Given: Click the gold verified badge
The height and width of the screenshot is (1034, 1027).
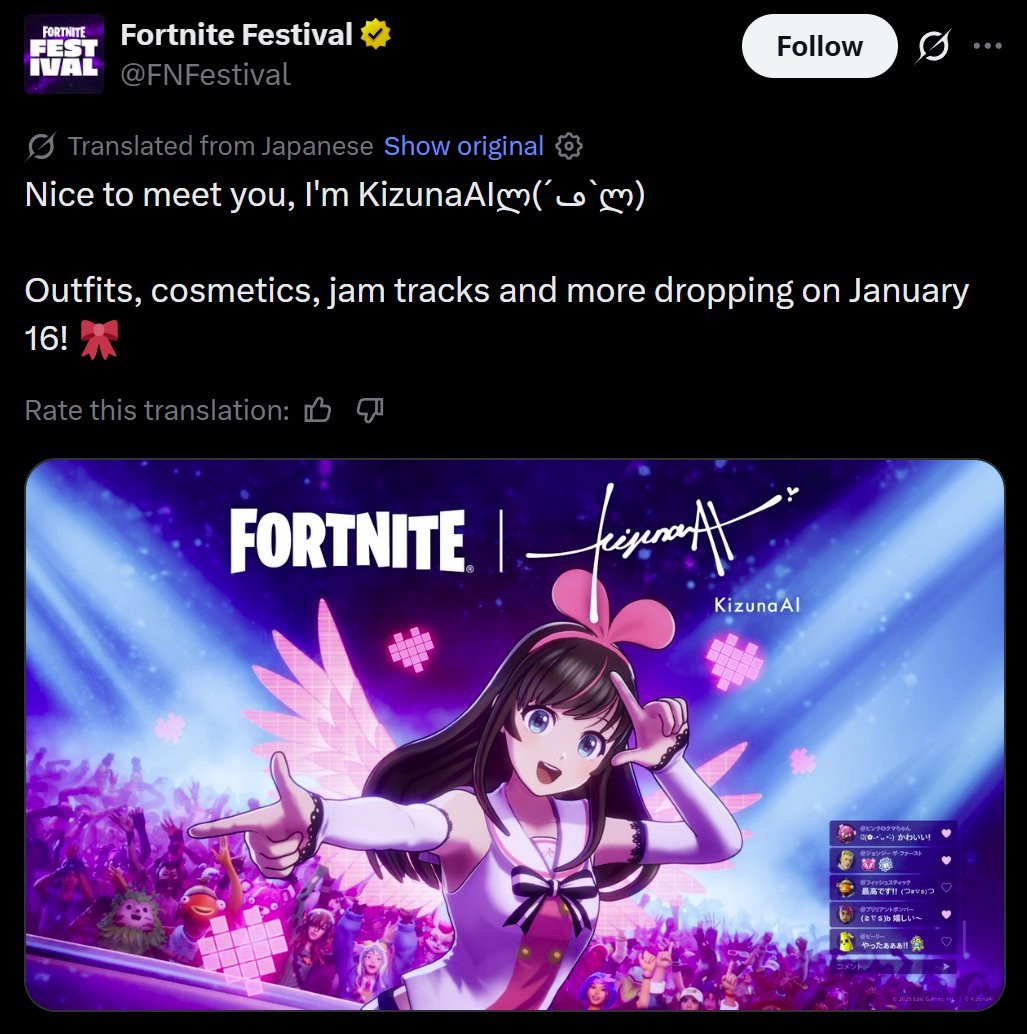Looking at the screenshot, I should point(376,35).
